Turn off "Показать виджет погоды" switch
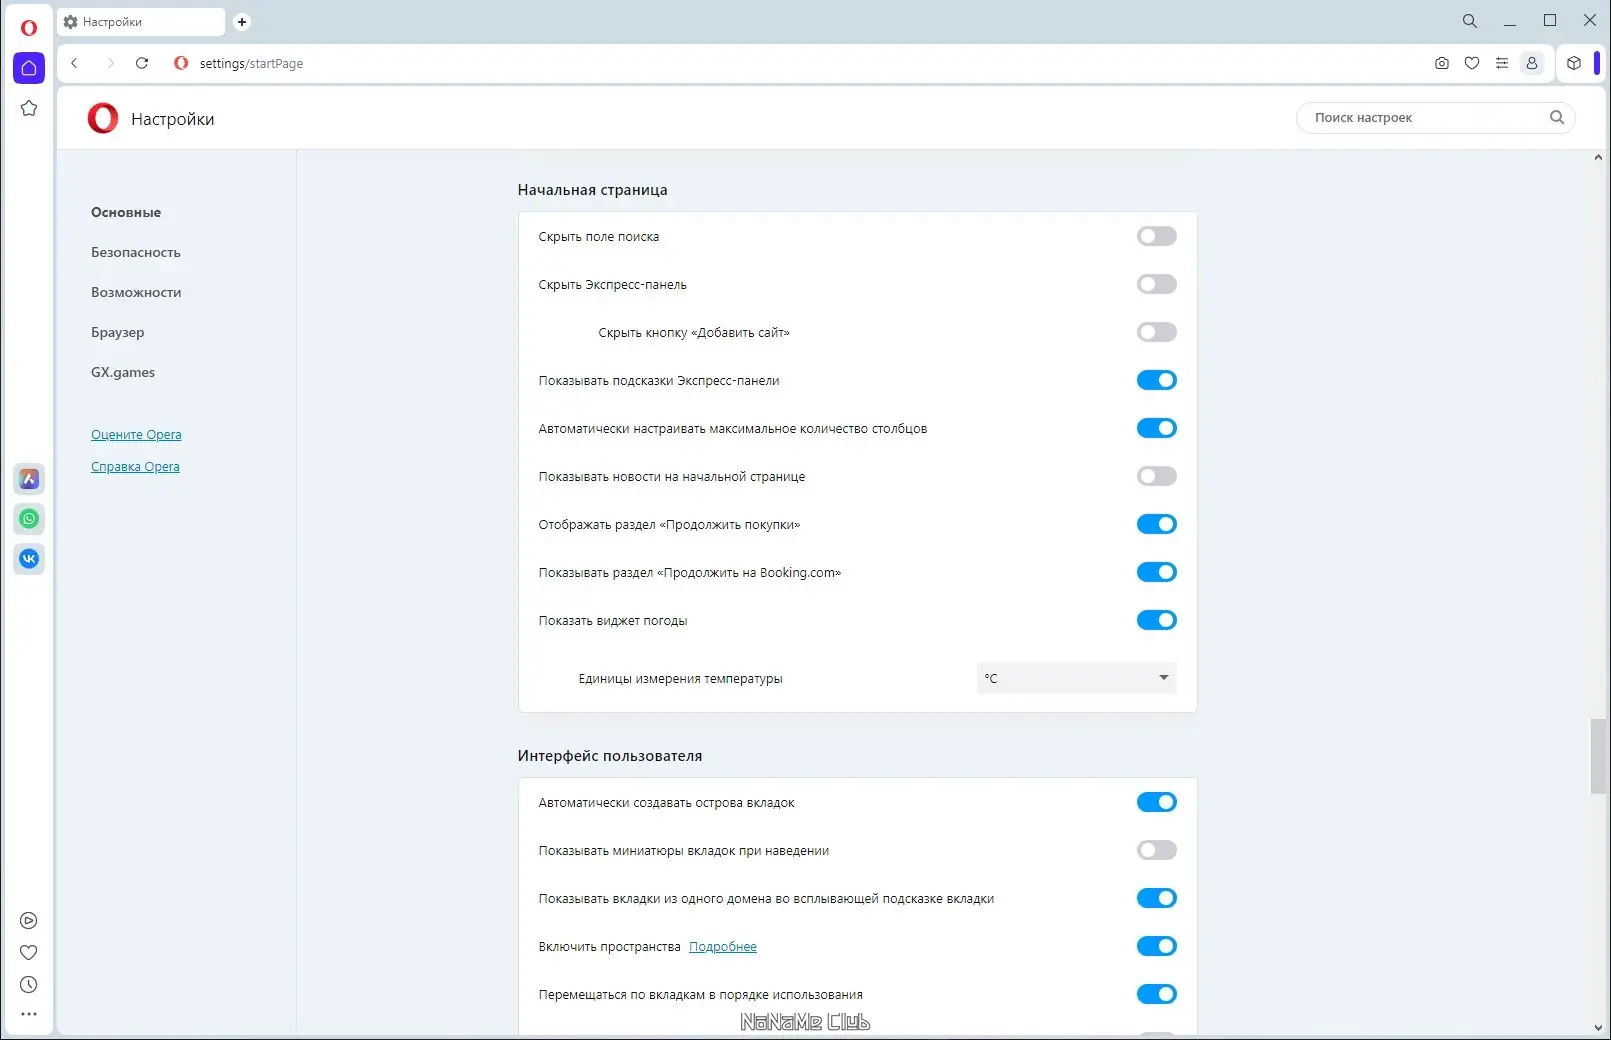The height and width of the screenshot is (1040, 1611). 1156,621
